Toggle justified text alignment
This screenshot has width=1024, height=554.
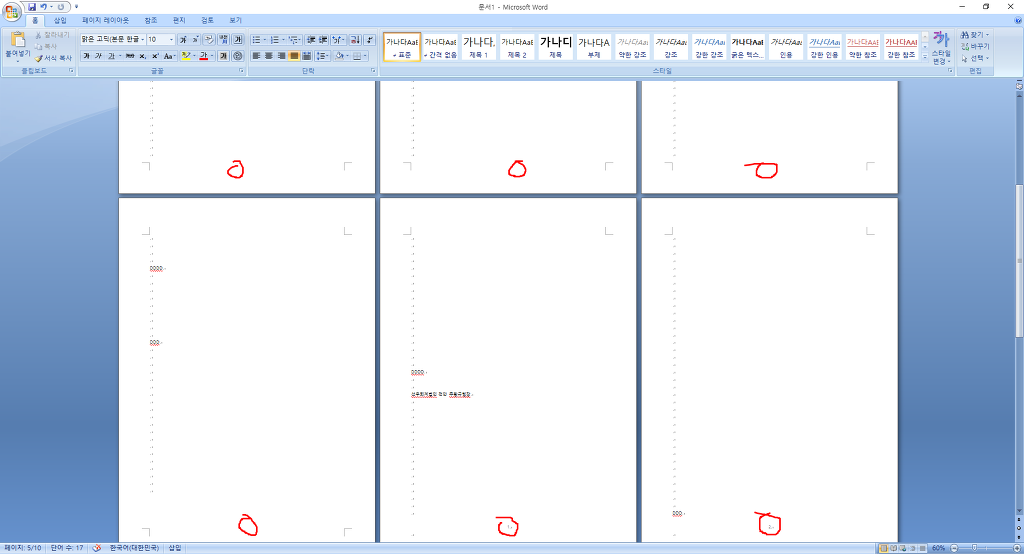click(x=294, y=56)
